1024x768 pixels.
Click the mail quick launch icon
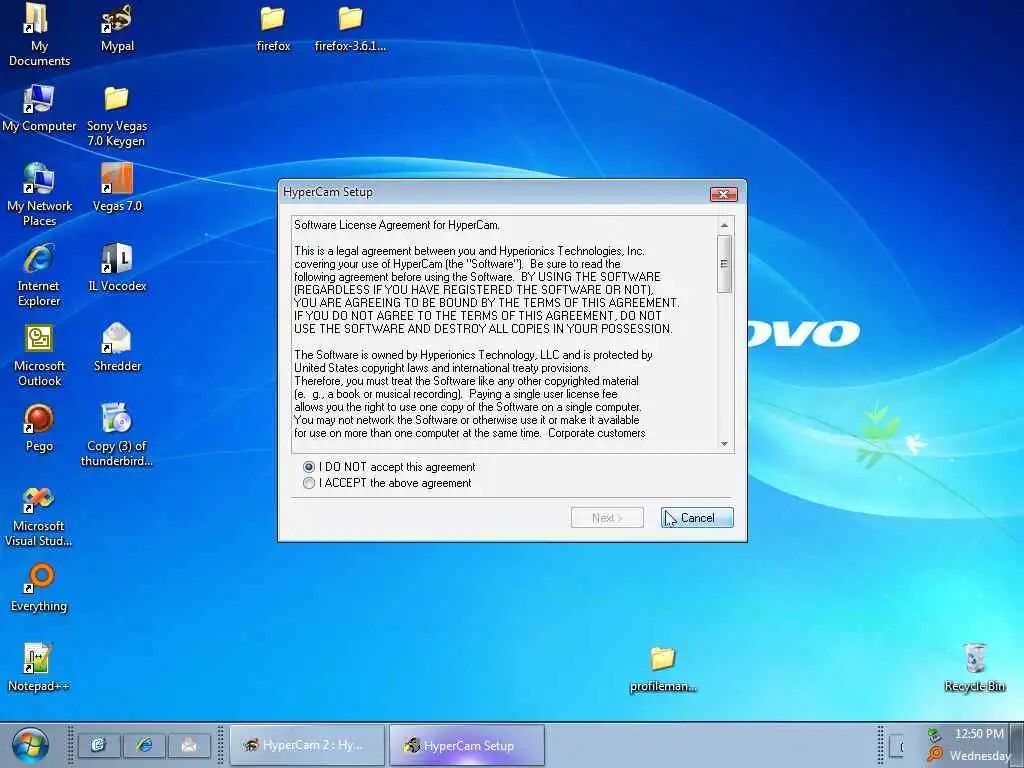click(x=189, y=745)
